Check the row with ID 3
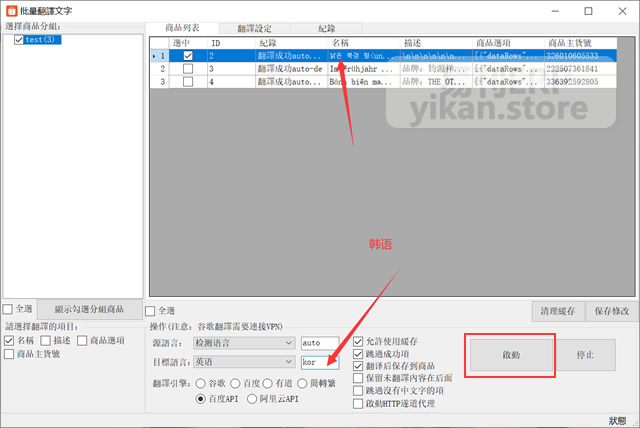This screenshot has width=640, height=428. pyautogui.click(x=187, y=69)
